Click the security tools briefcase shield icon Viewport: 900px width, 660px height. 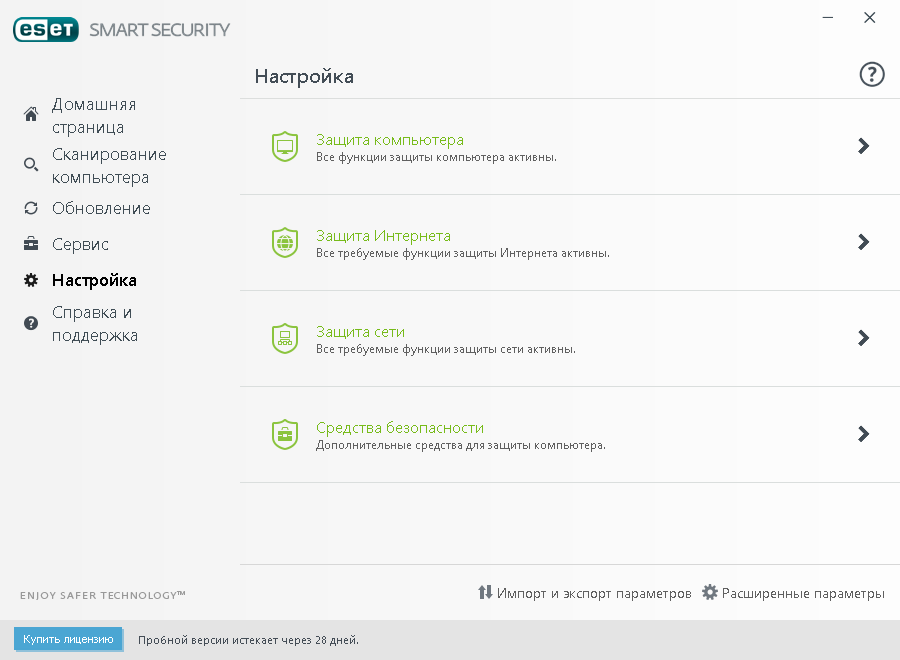pos(285,434)
